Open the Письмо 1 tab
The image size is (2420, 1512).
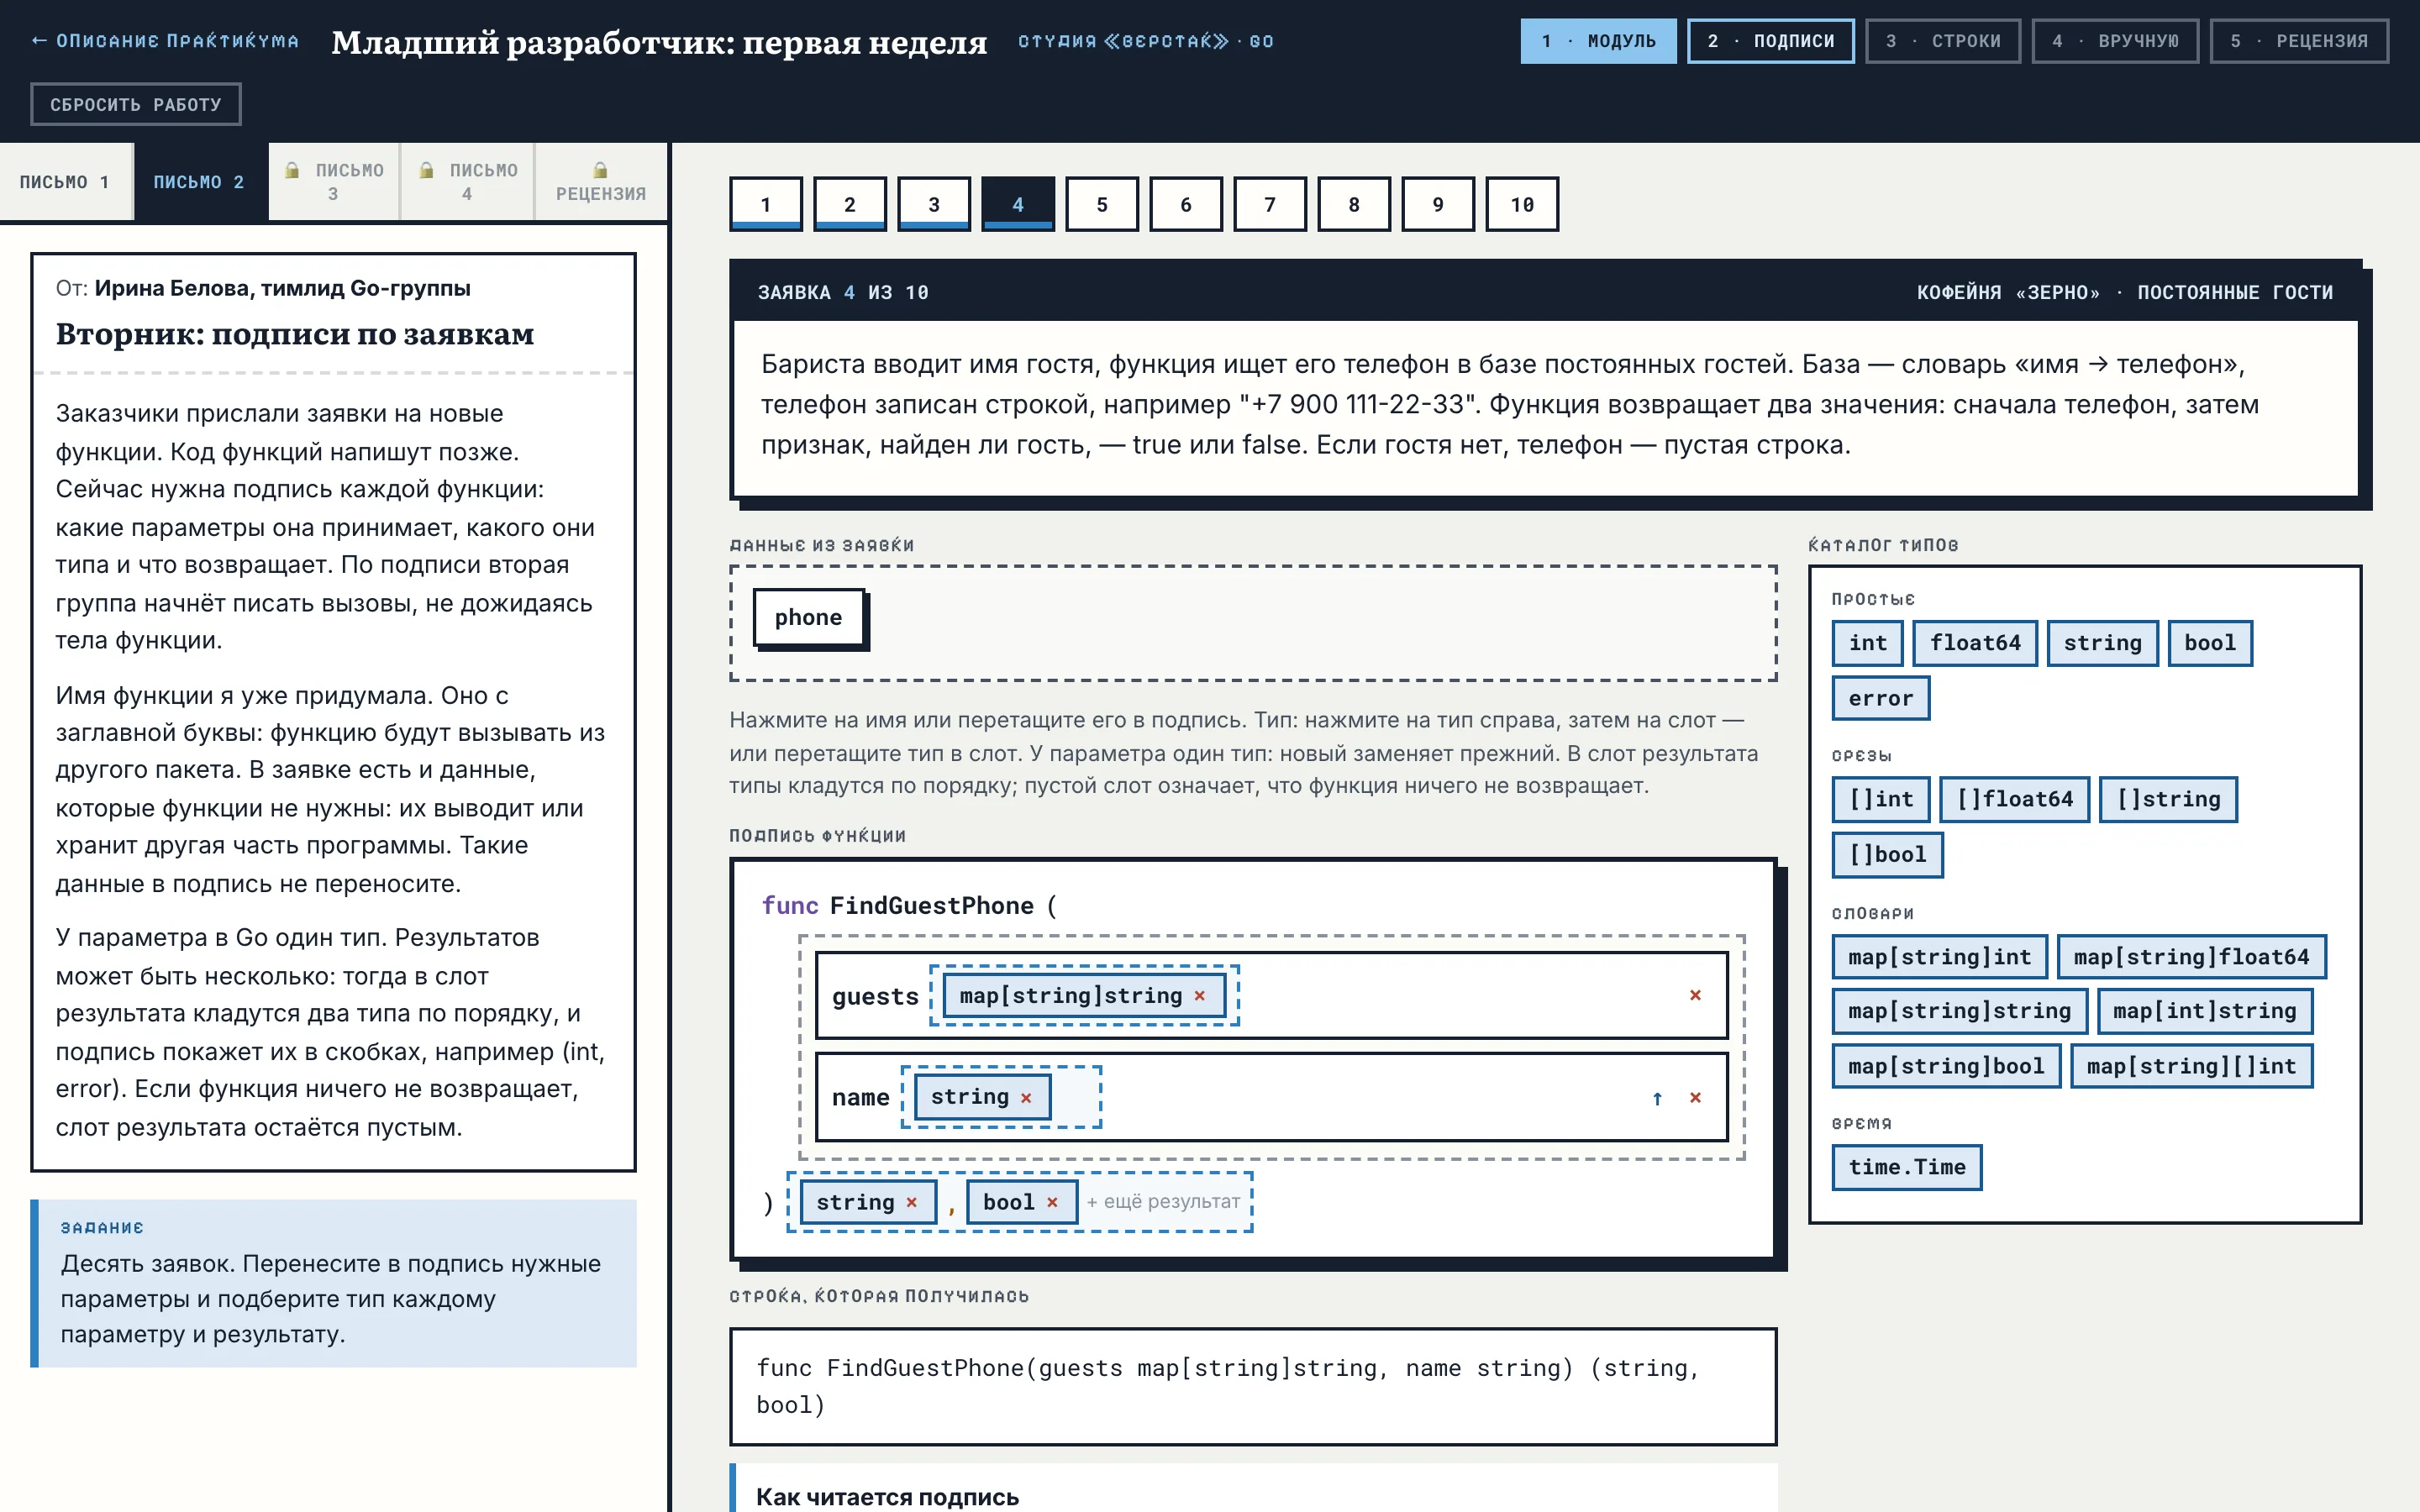point(66,181)
